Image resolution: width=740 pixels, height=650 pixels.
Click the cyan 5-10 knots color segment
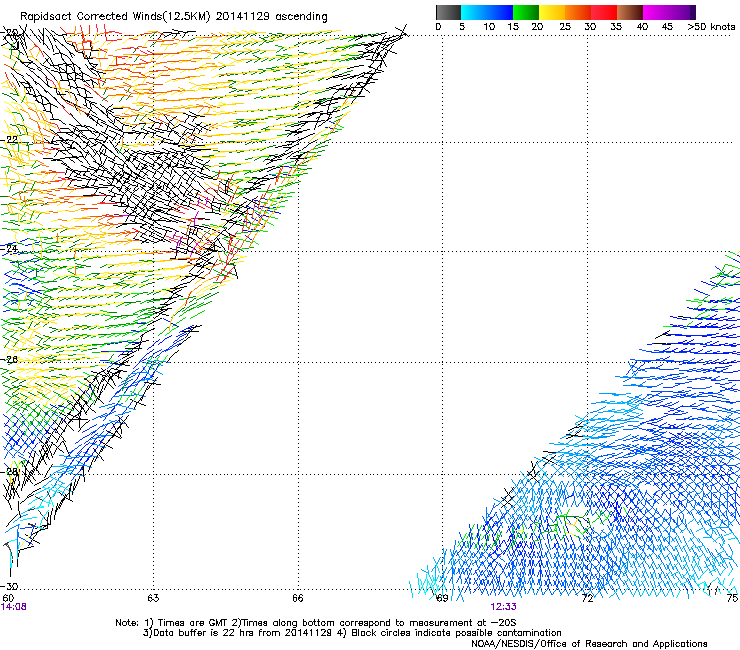[x=474, y=12]
